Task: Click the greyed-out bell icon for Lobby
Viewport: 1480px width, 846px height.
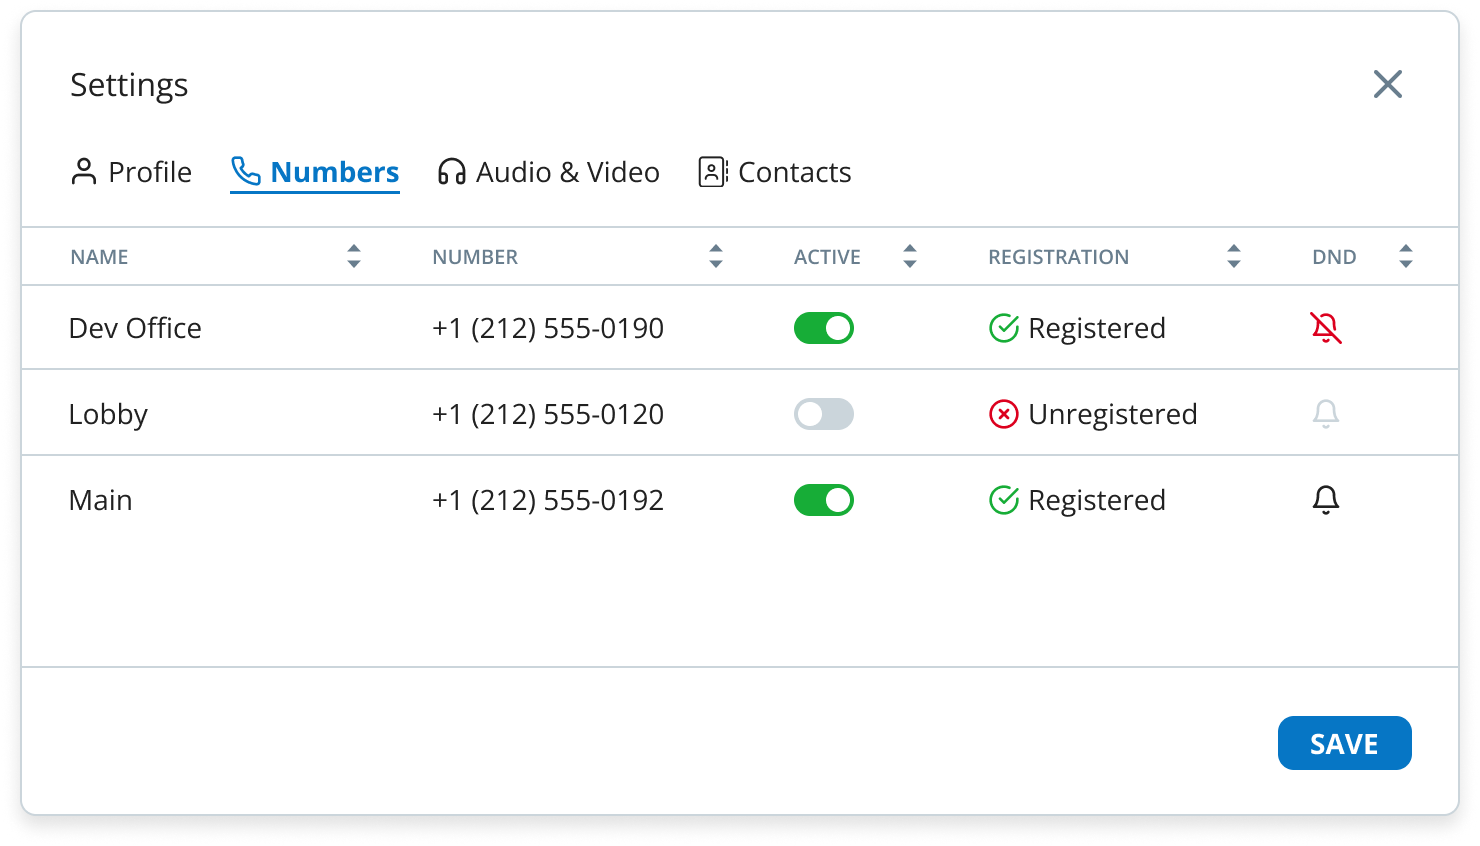Action: (1325, 414)
